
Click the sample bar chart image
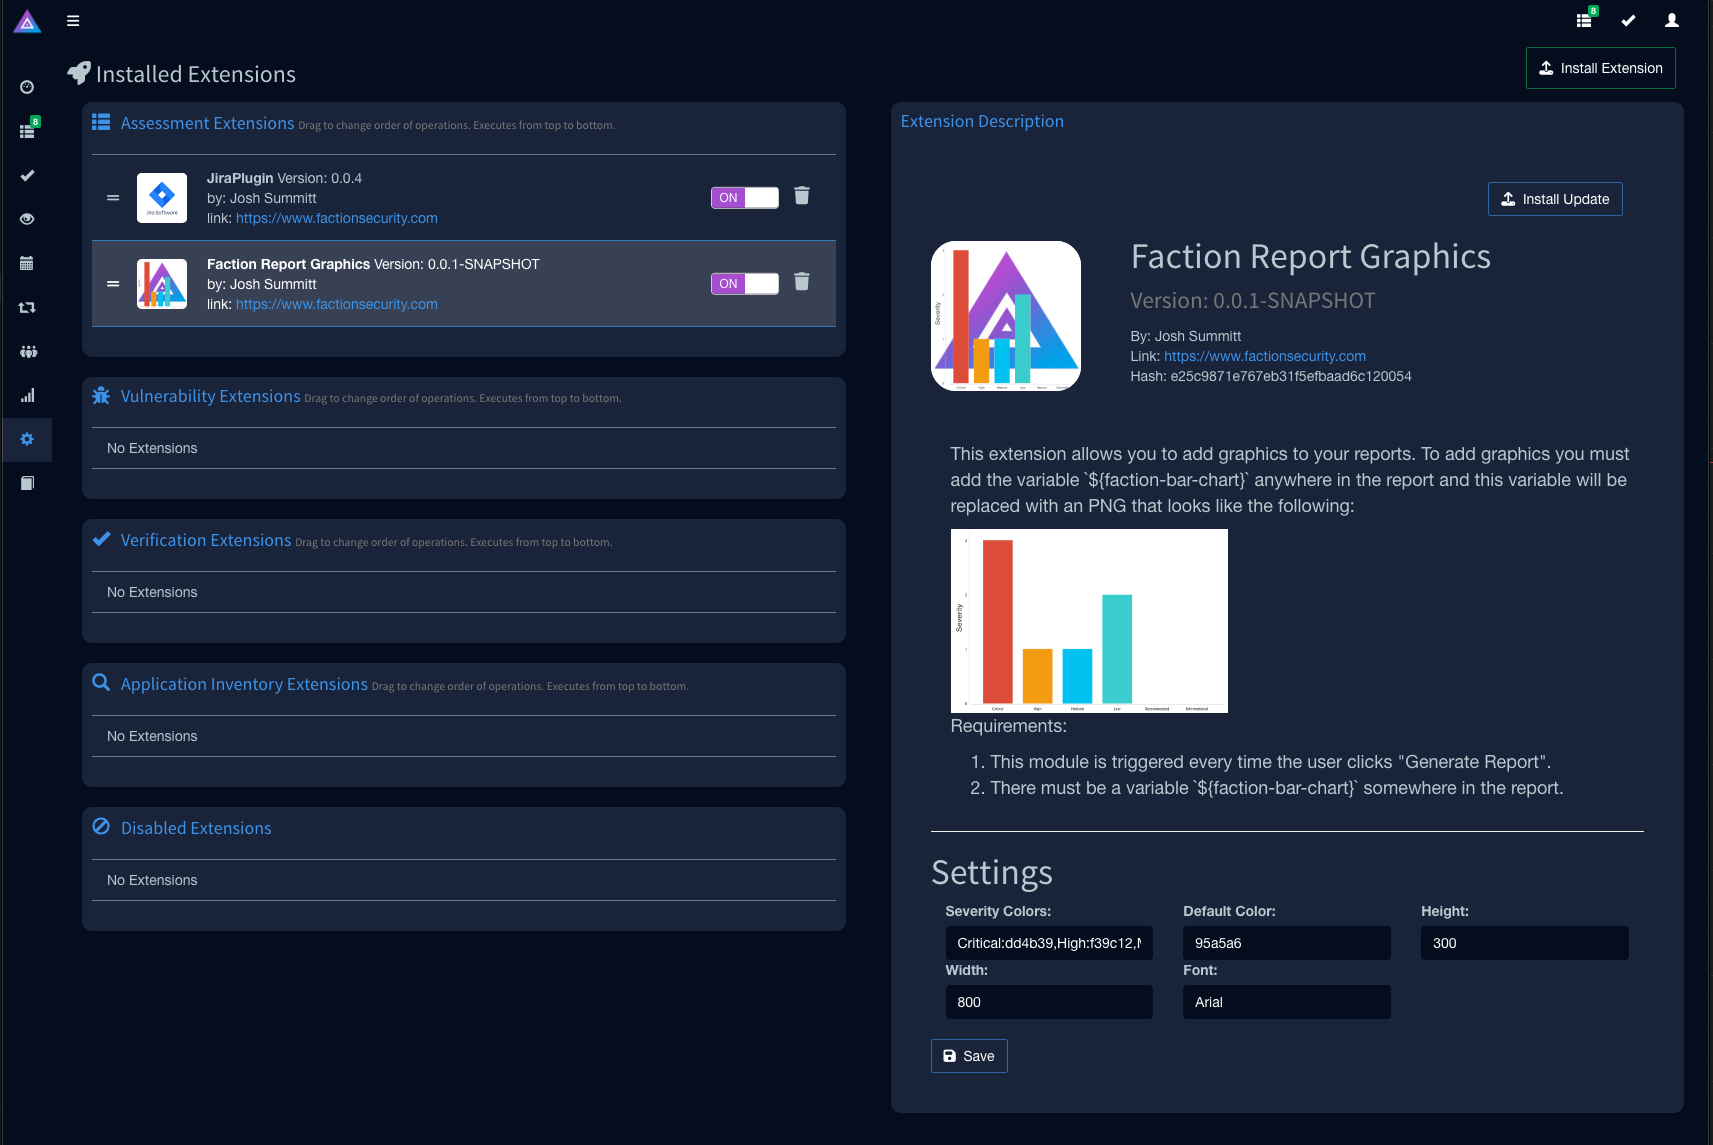click(1089, 621)
